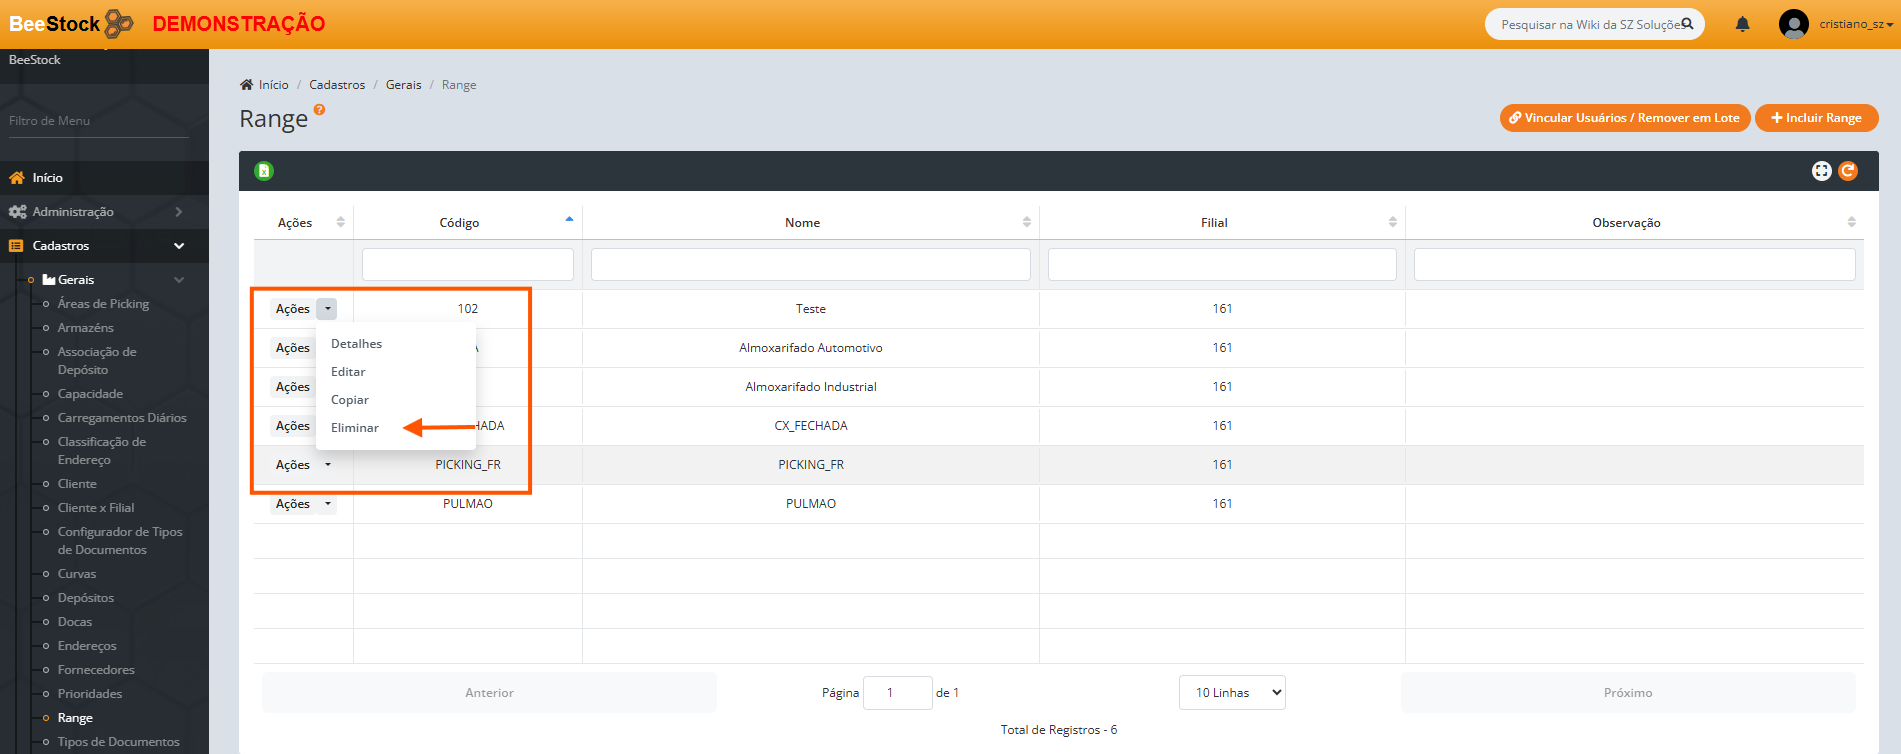Choose Editar in the Ações menu
This screenshot has height=754, width=1901.
point(348,372)
